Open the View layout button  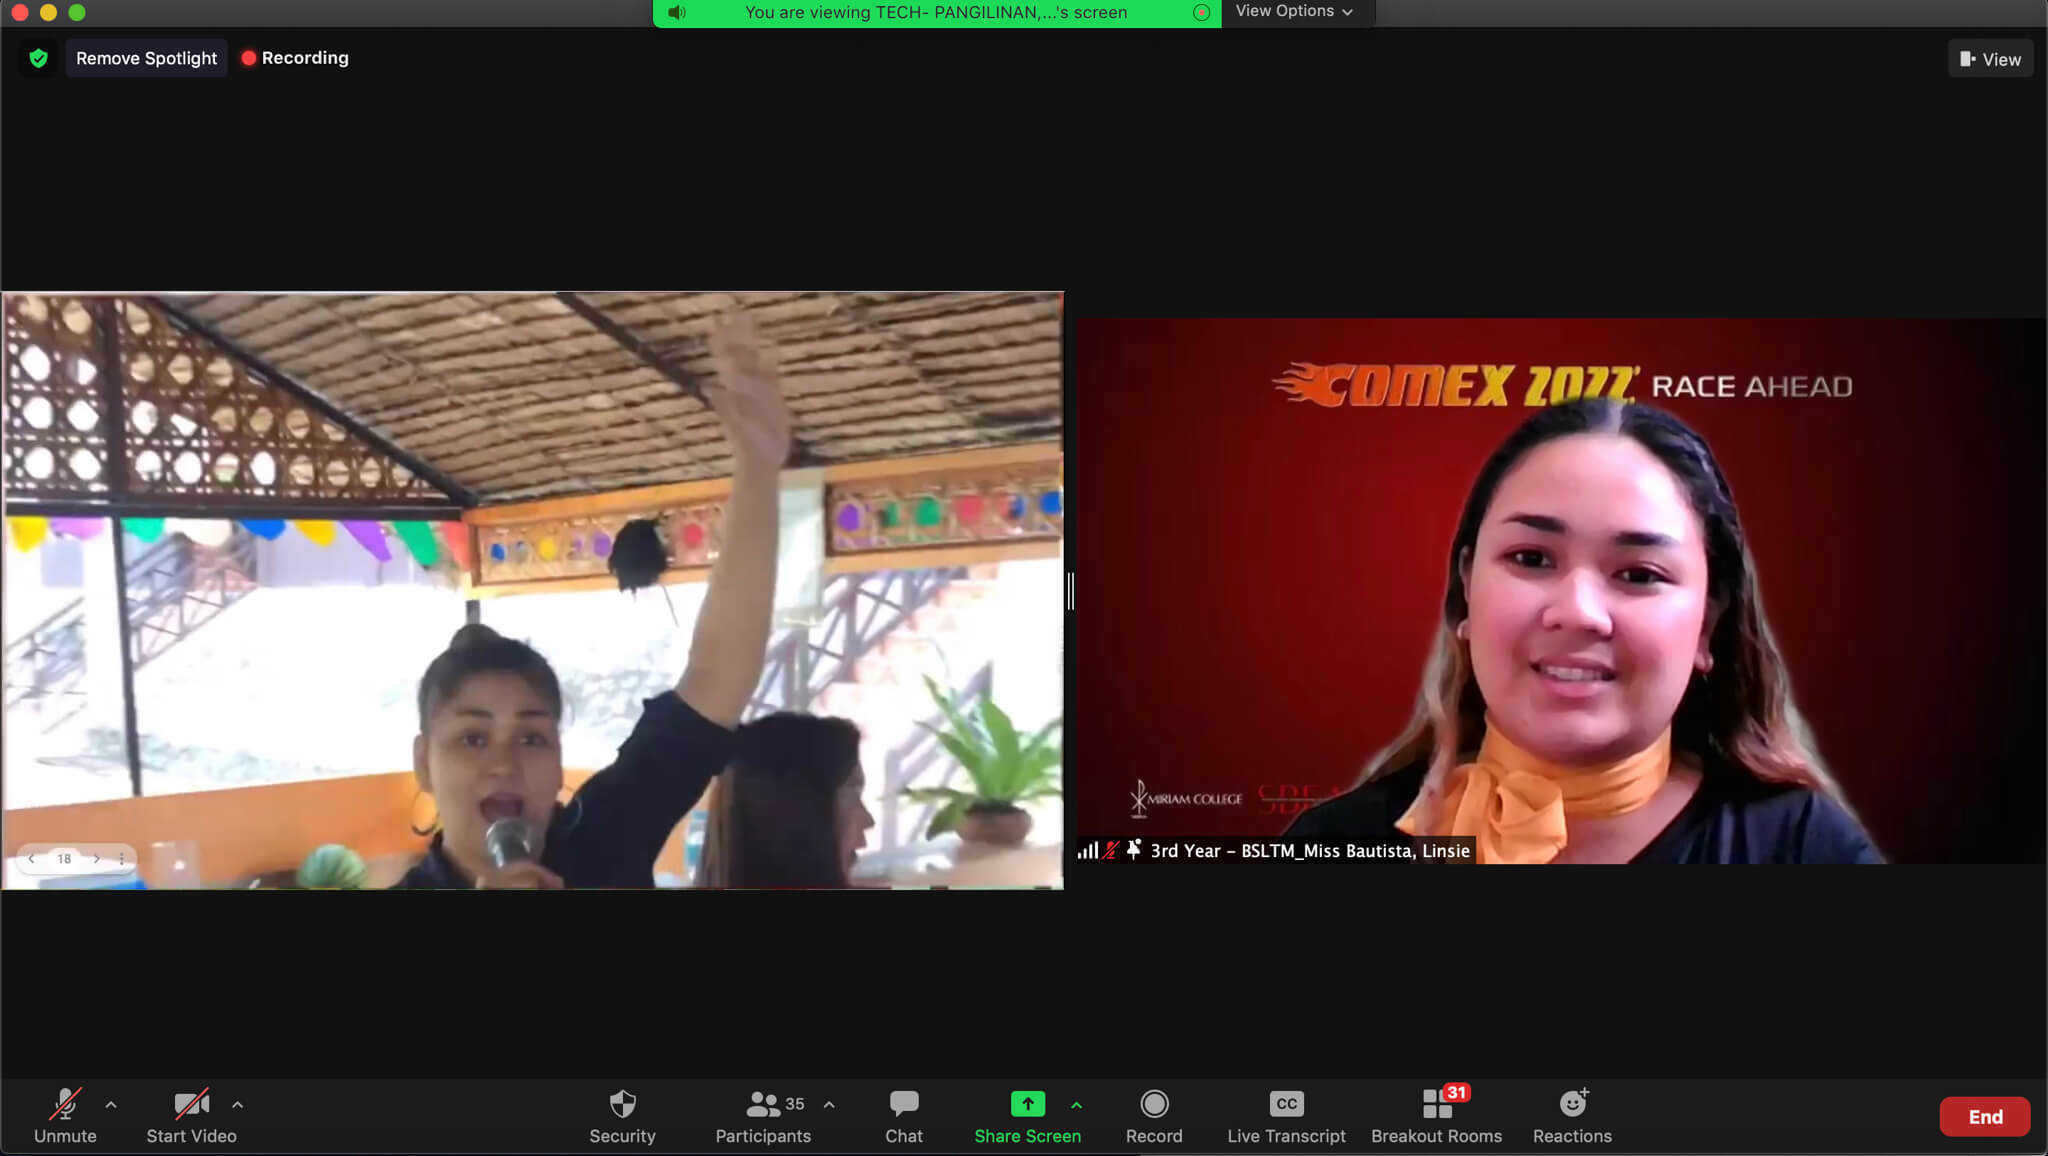click(x=1990, y=59)
